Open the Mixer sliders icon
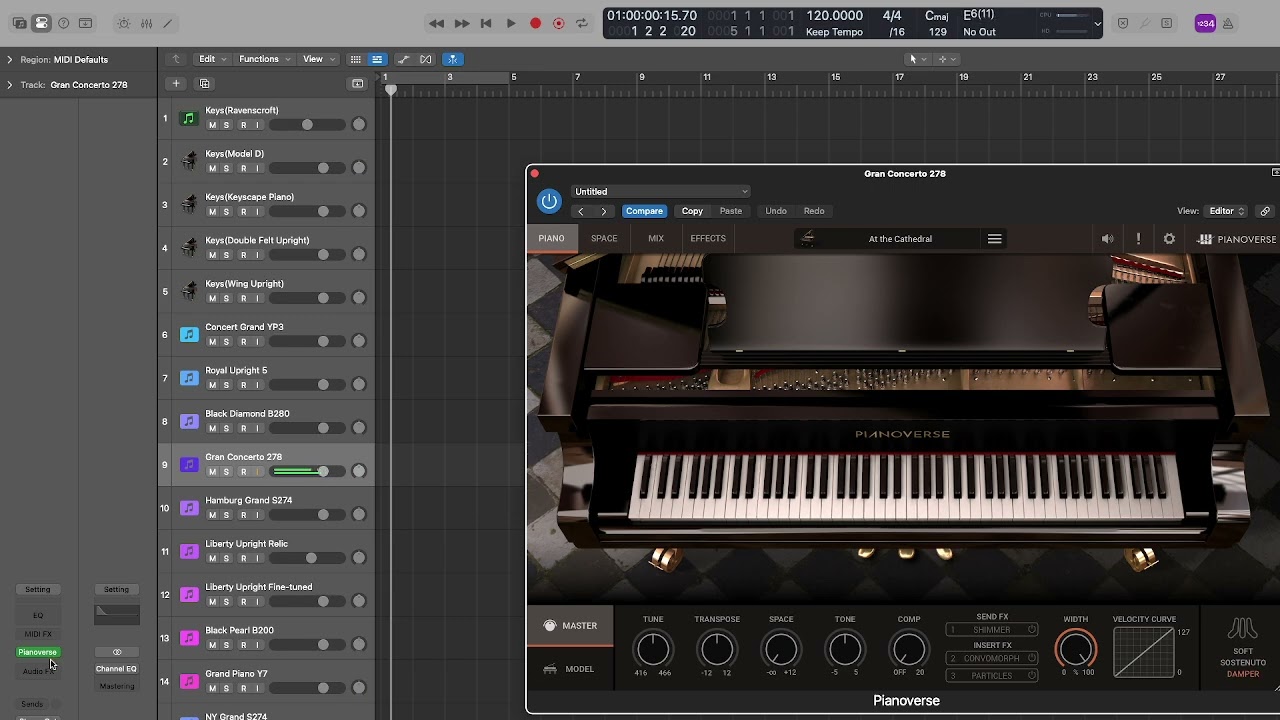This screenshot has height=720, width=1280. pyautogui.click(x=146, y=23)
